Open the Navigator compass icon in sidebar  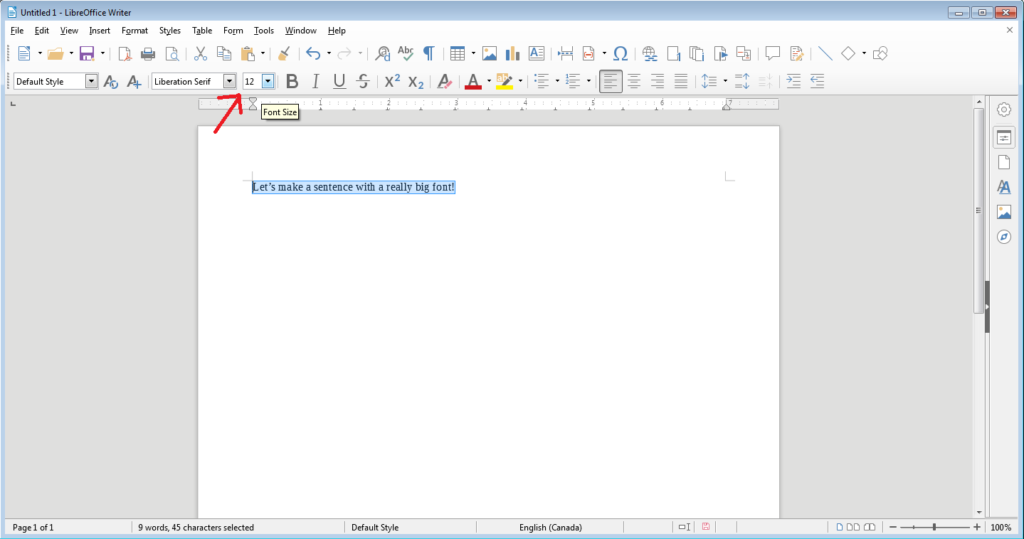pos(1004,237)
